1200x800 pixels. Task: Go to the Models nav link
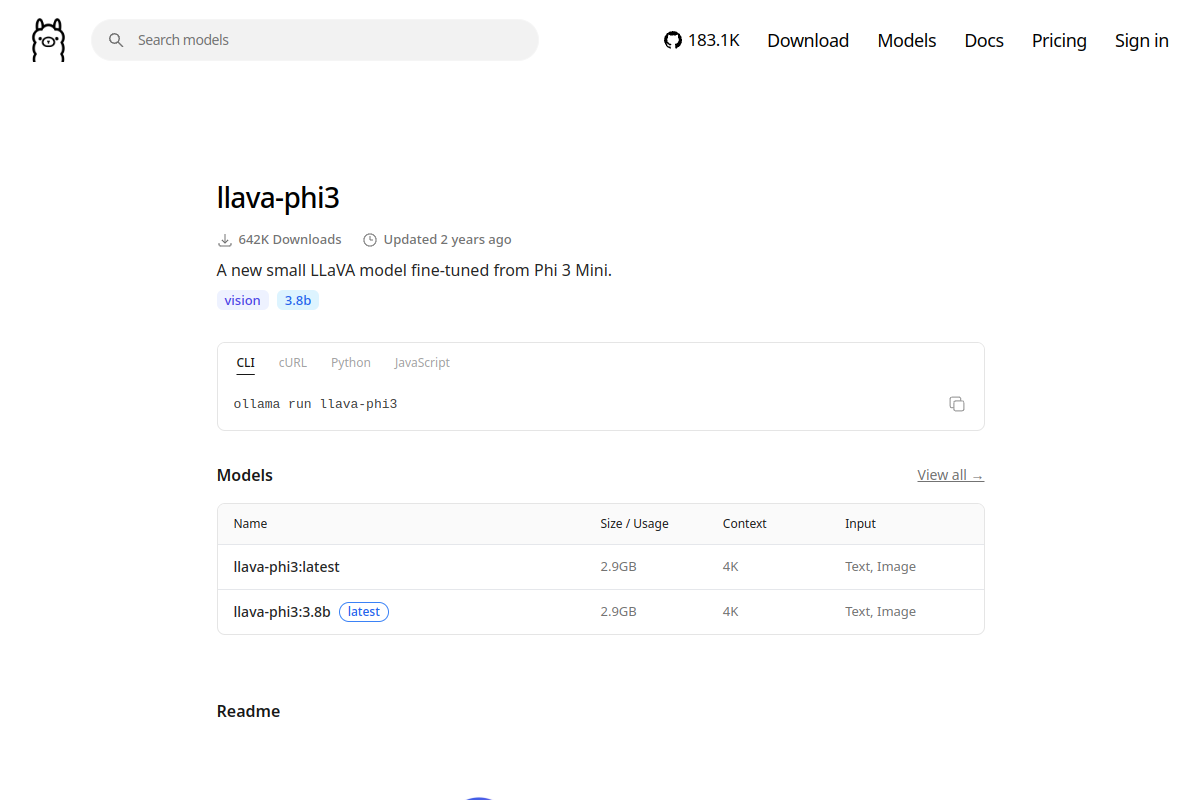(x=907, y=40)
